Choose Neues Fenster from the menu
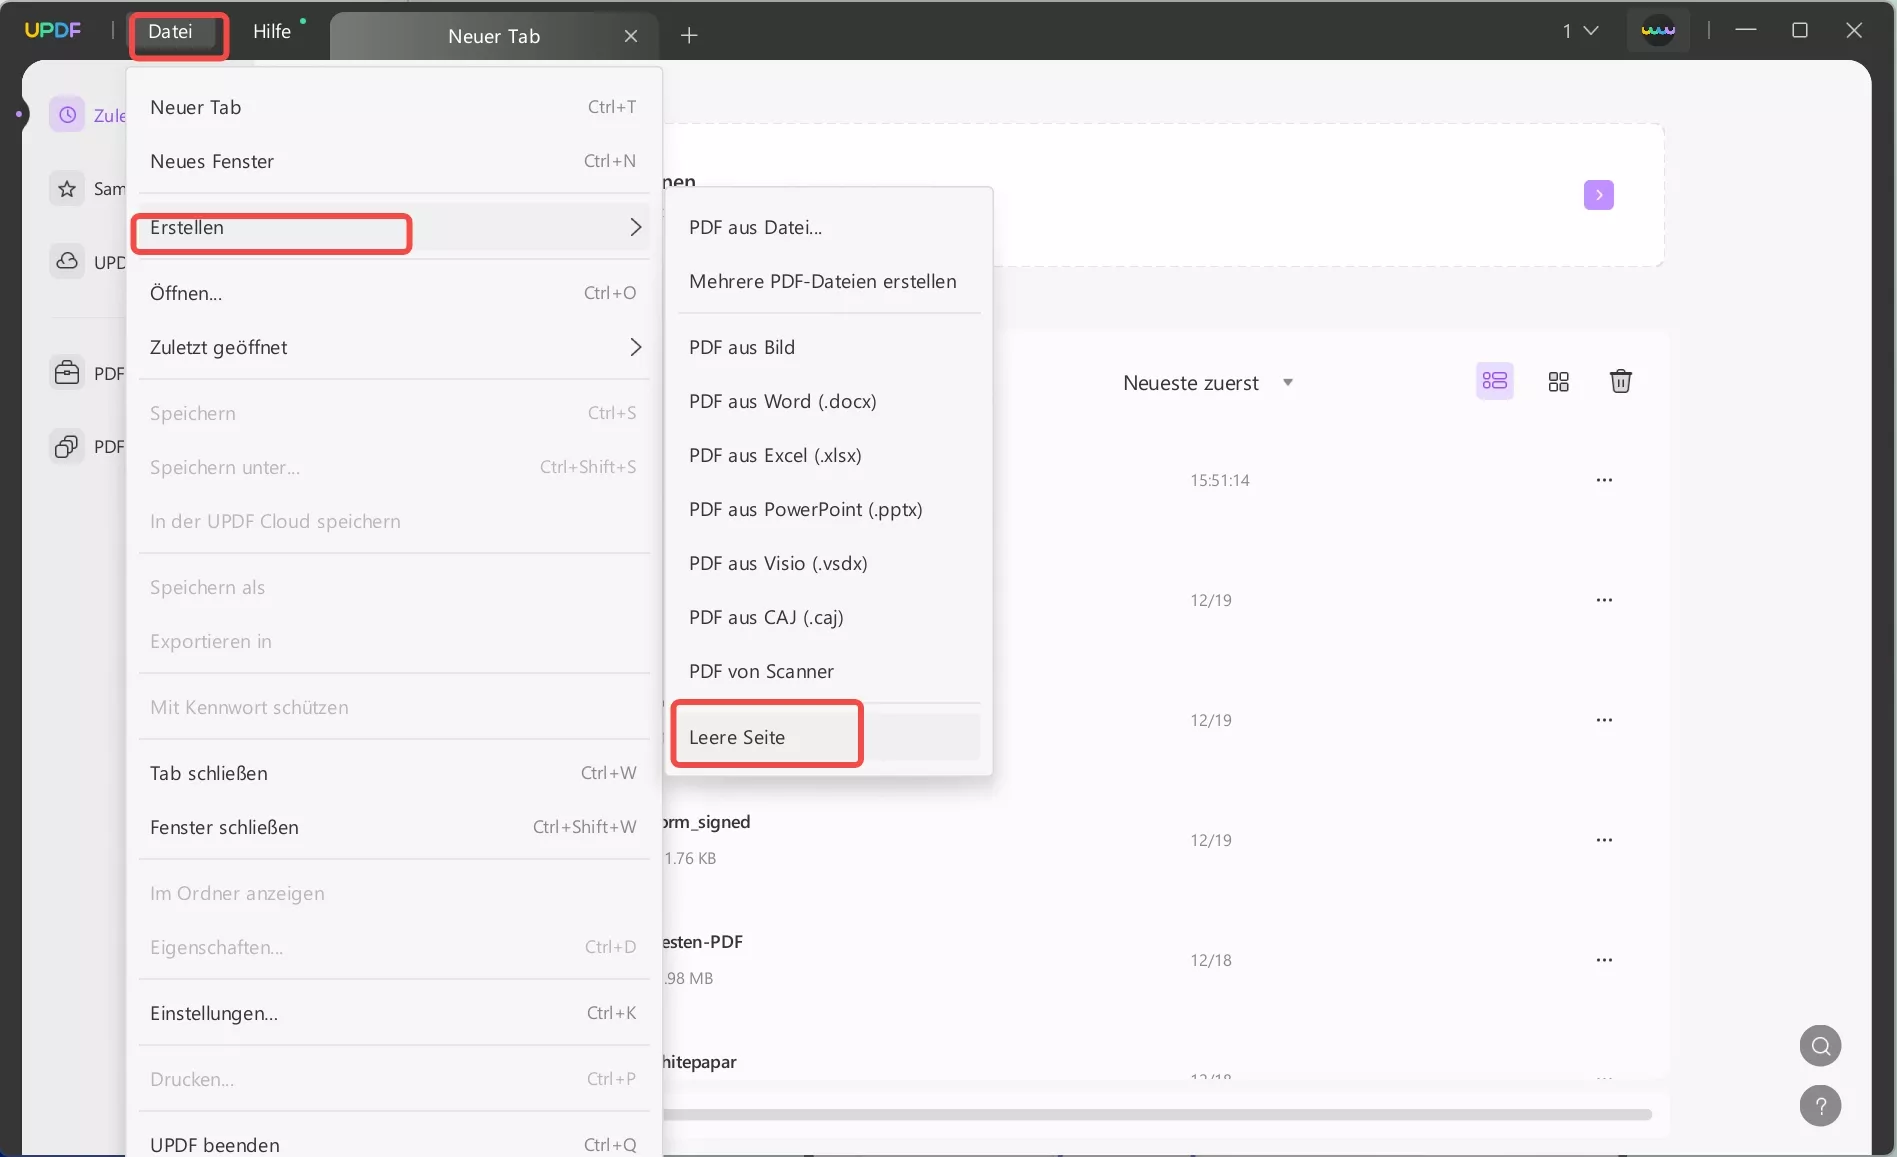This screenshot has height=1157, width=1897. [394, 161]
